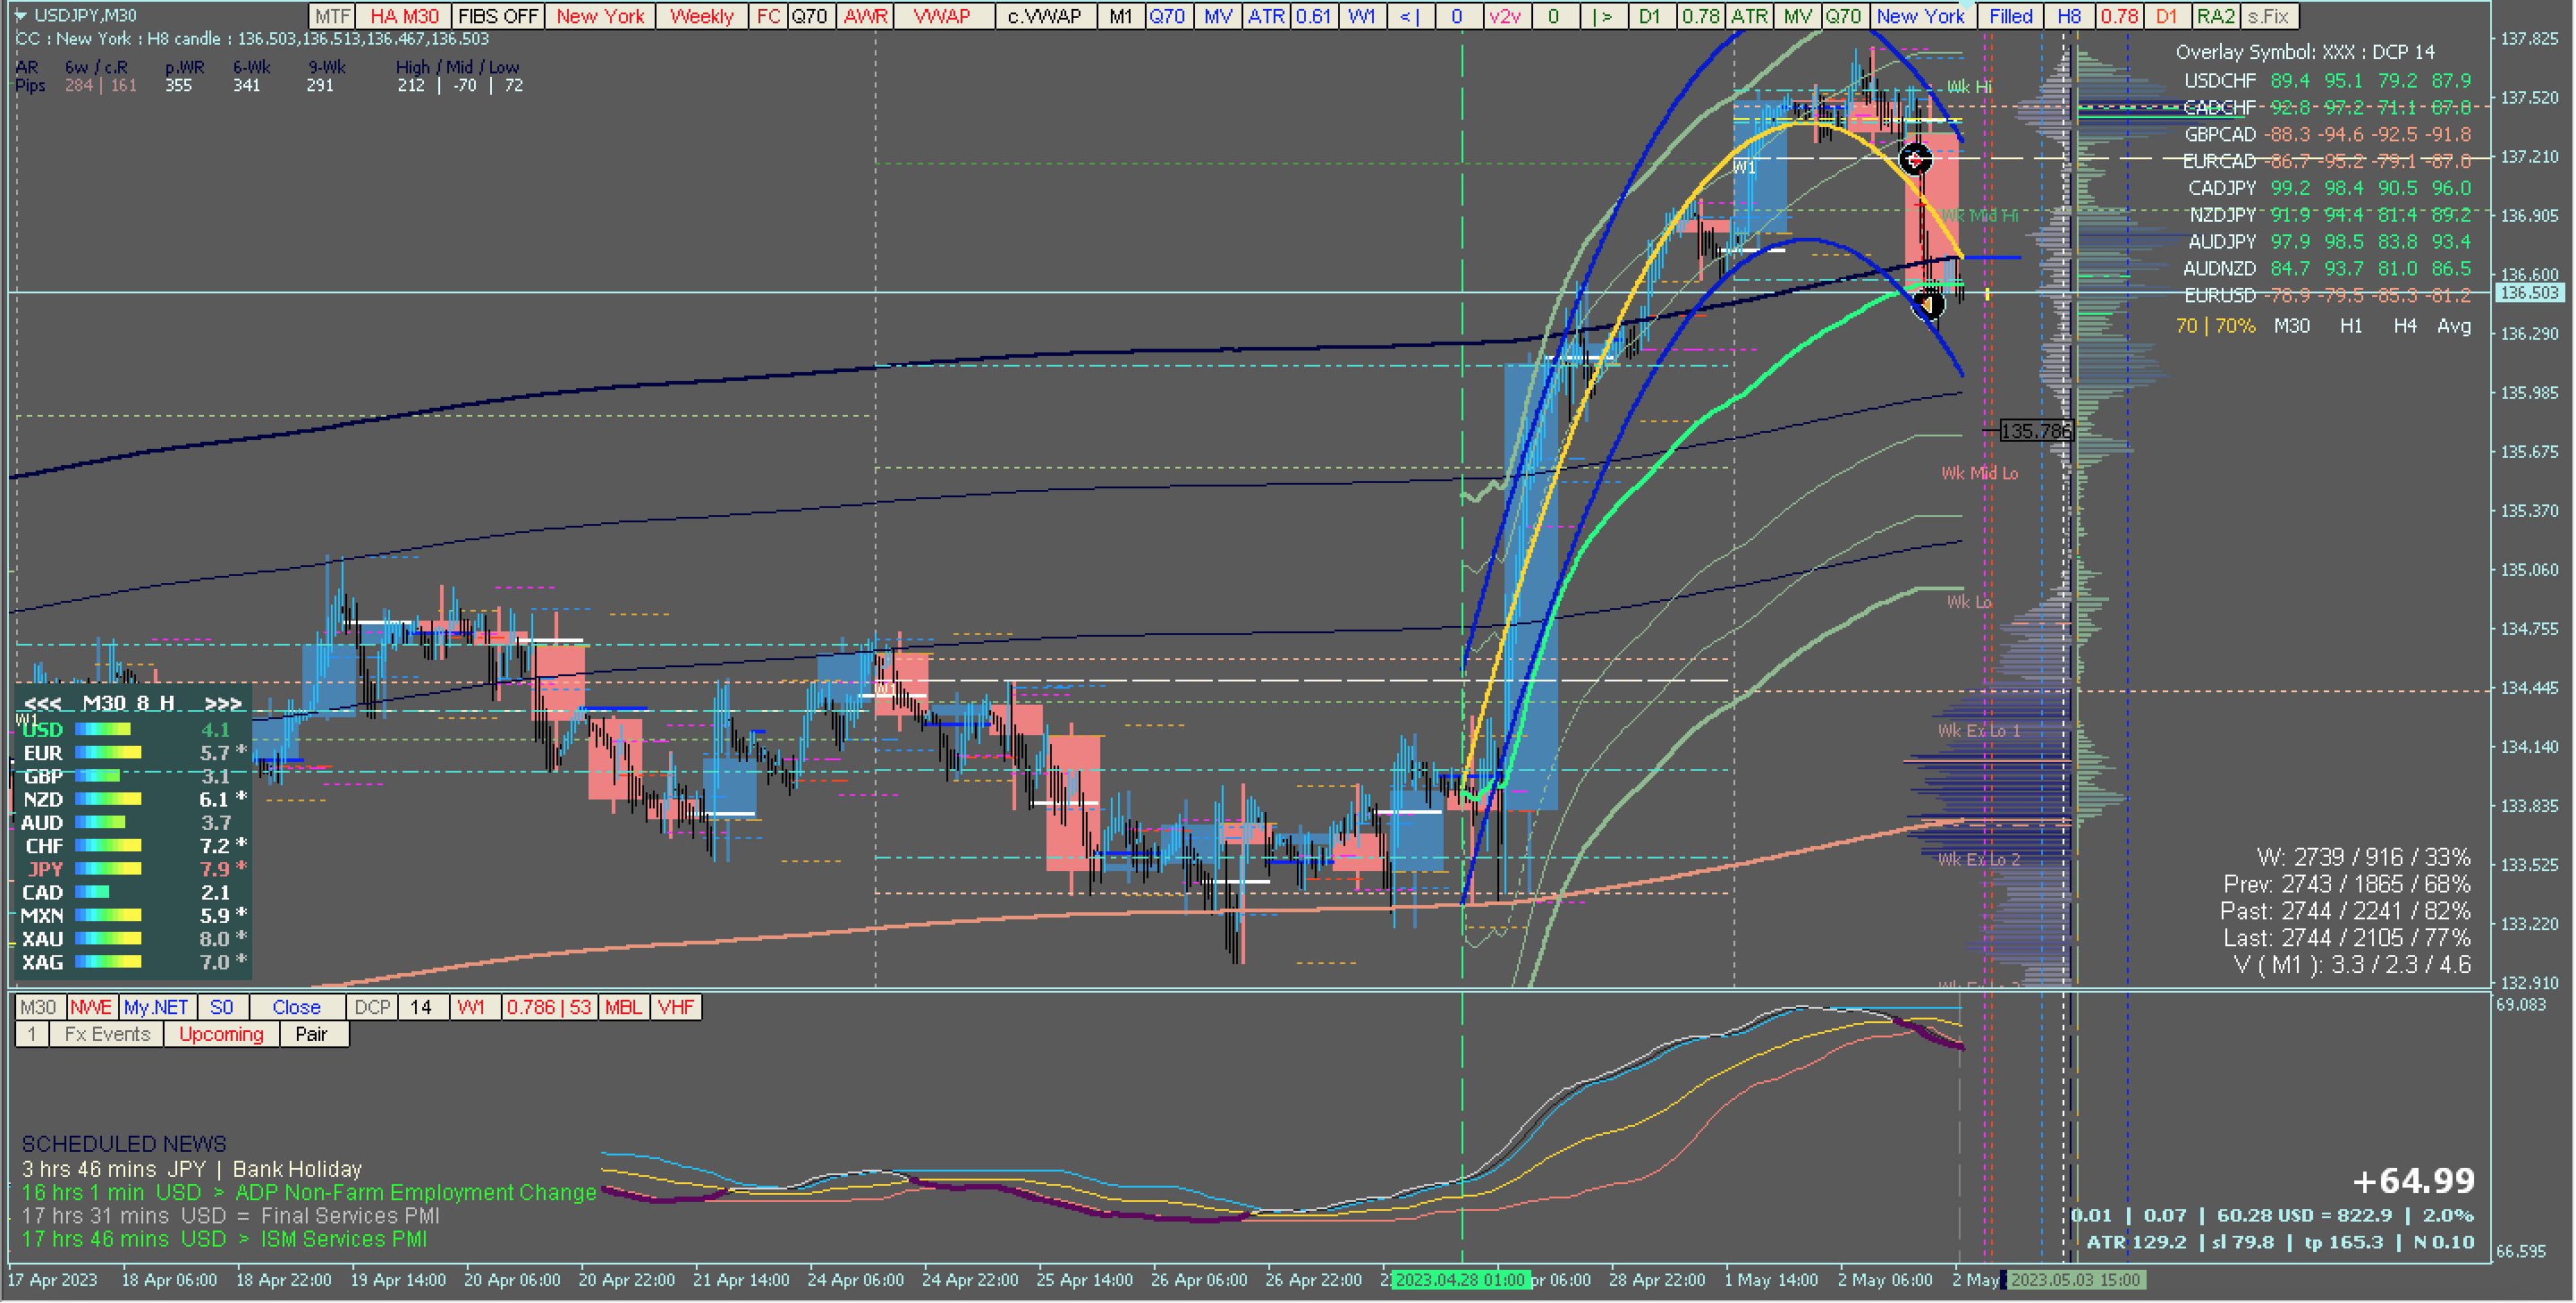Open the Weekly period selector button
Viewport: 2576px width, 1303px height.
pos(701,16)
